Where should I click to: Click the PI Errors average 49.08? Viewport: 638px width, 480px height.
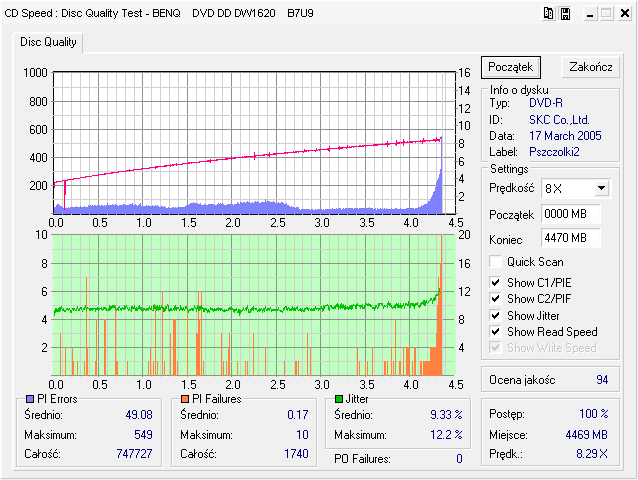click(x=139, y=415)
